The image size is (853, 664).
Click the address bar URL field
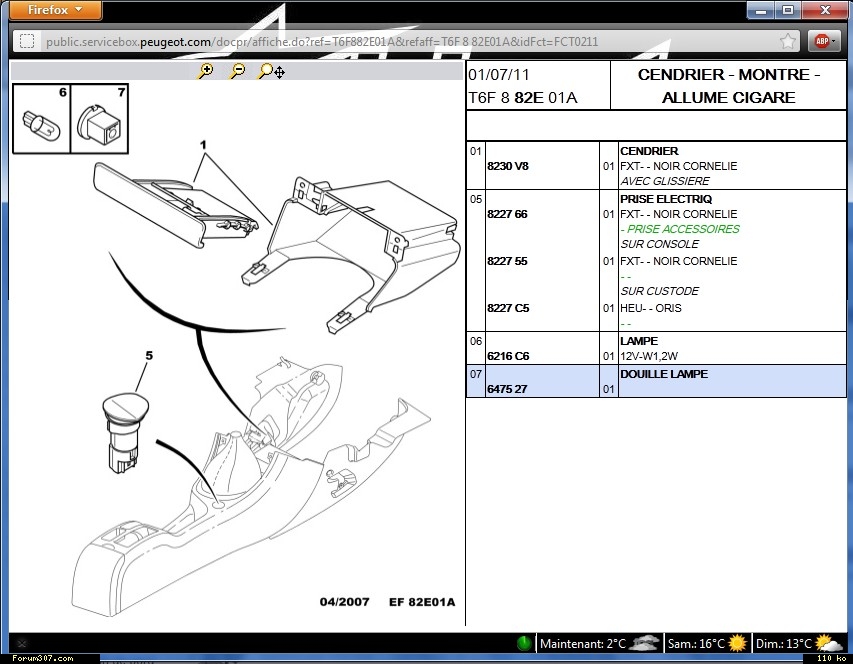(400, 41)
